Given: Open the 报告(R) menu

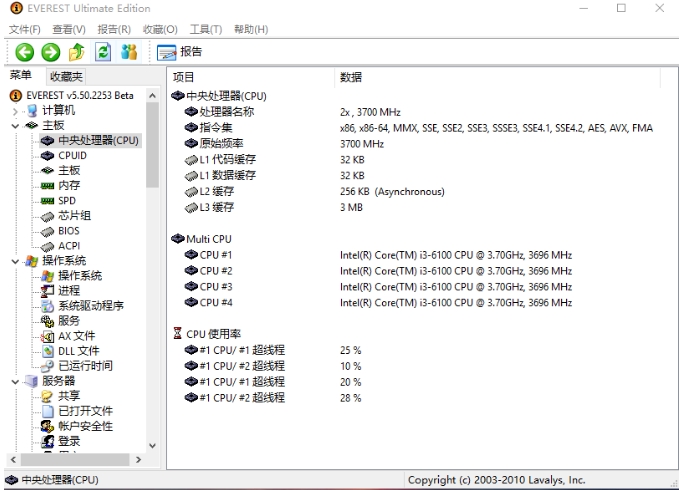Looking at the screenshot, I should (114, 29).
